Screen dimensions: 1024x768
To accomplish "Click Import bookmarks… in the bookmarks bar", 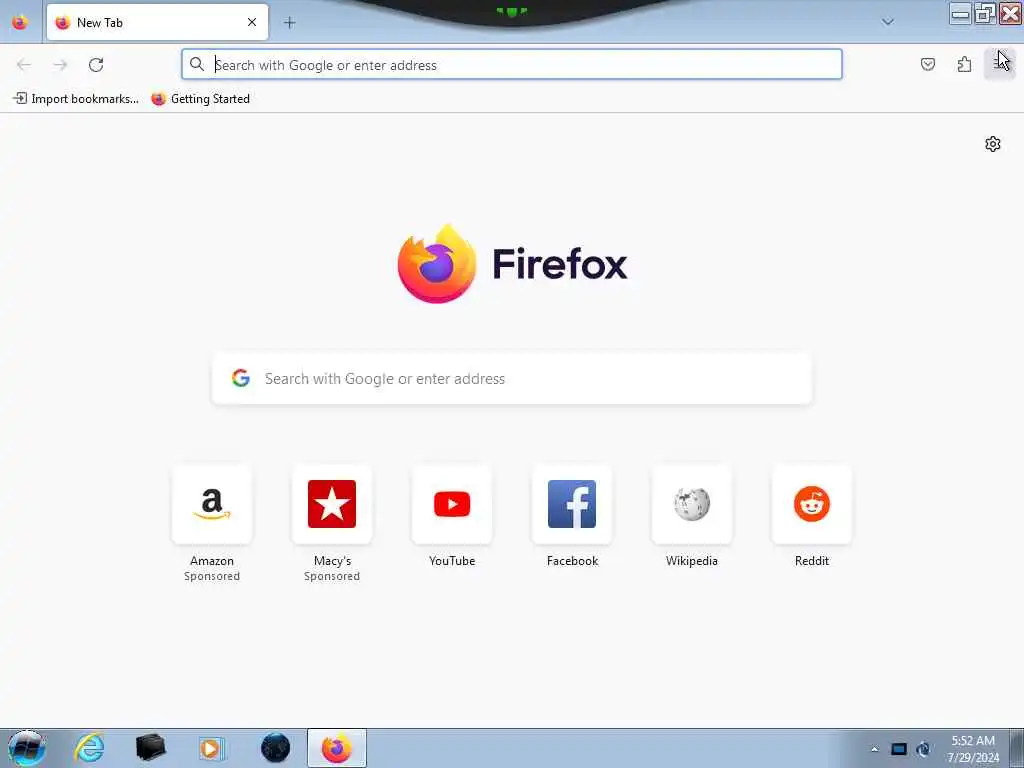I will pos(76,99).
